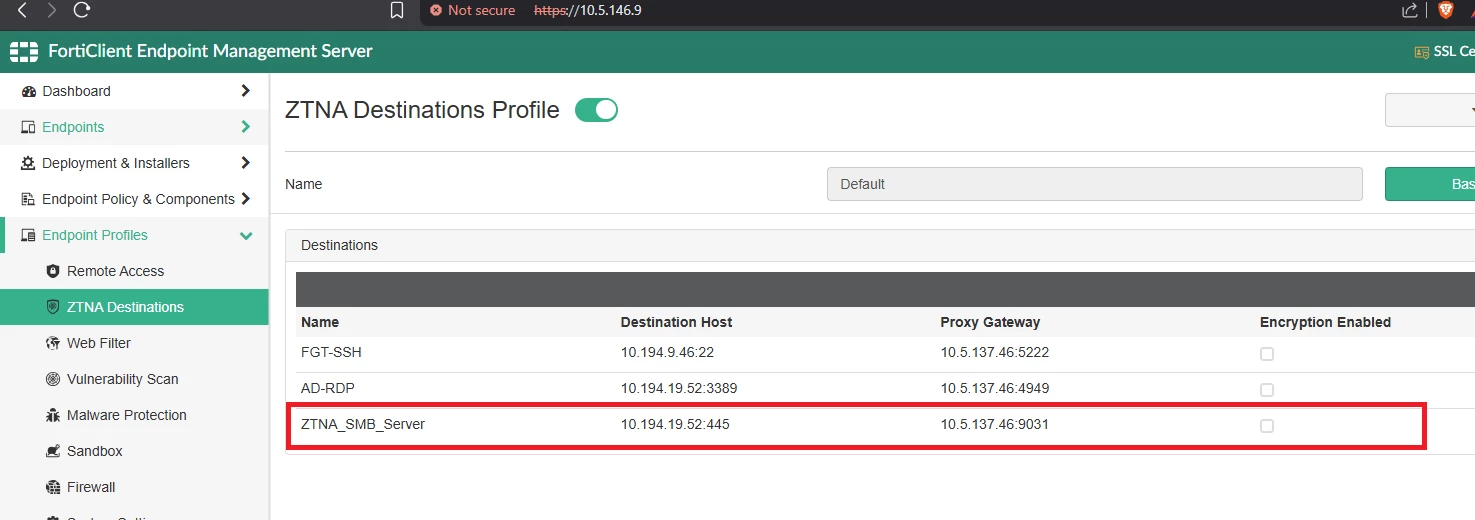
Task: Click the Destinations section header
Action: tap(340, 245)
